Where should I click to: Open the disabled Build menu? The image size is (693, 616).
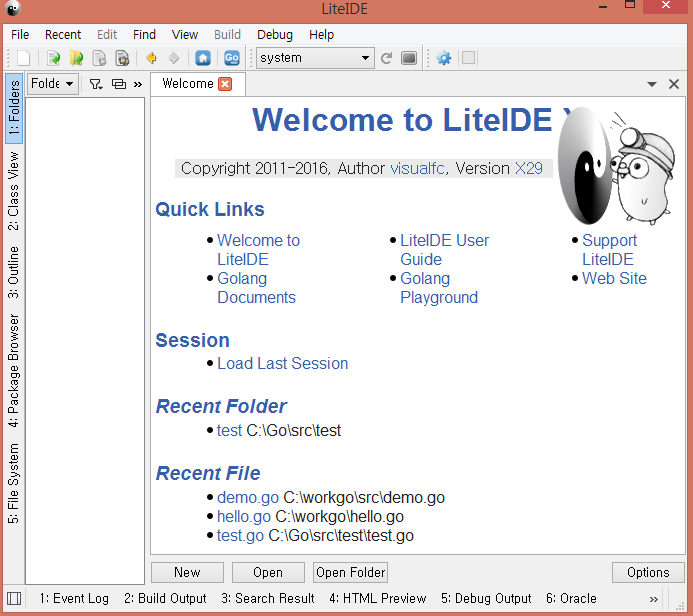[228, 34]
